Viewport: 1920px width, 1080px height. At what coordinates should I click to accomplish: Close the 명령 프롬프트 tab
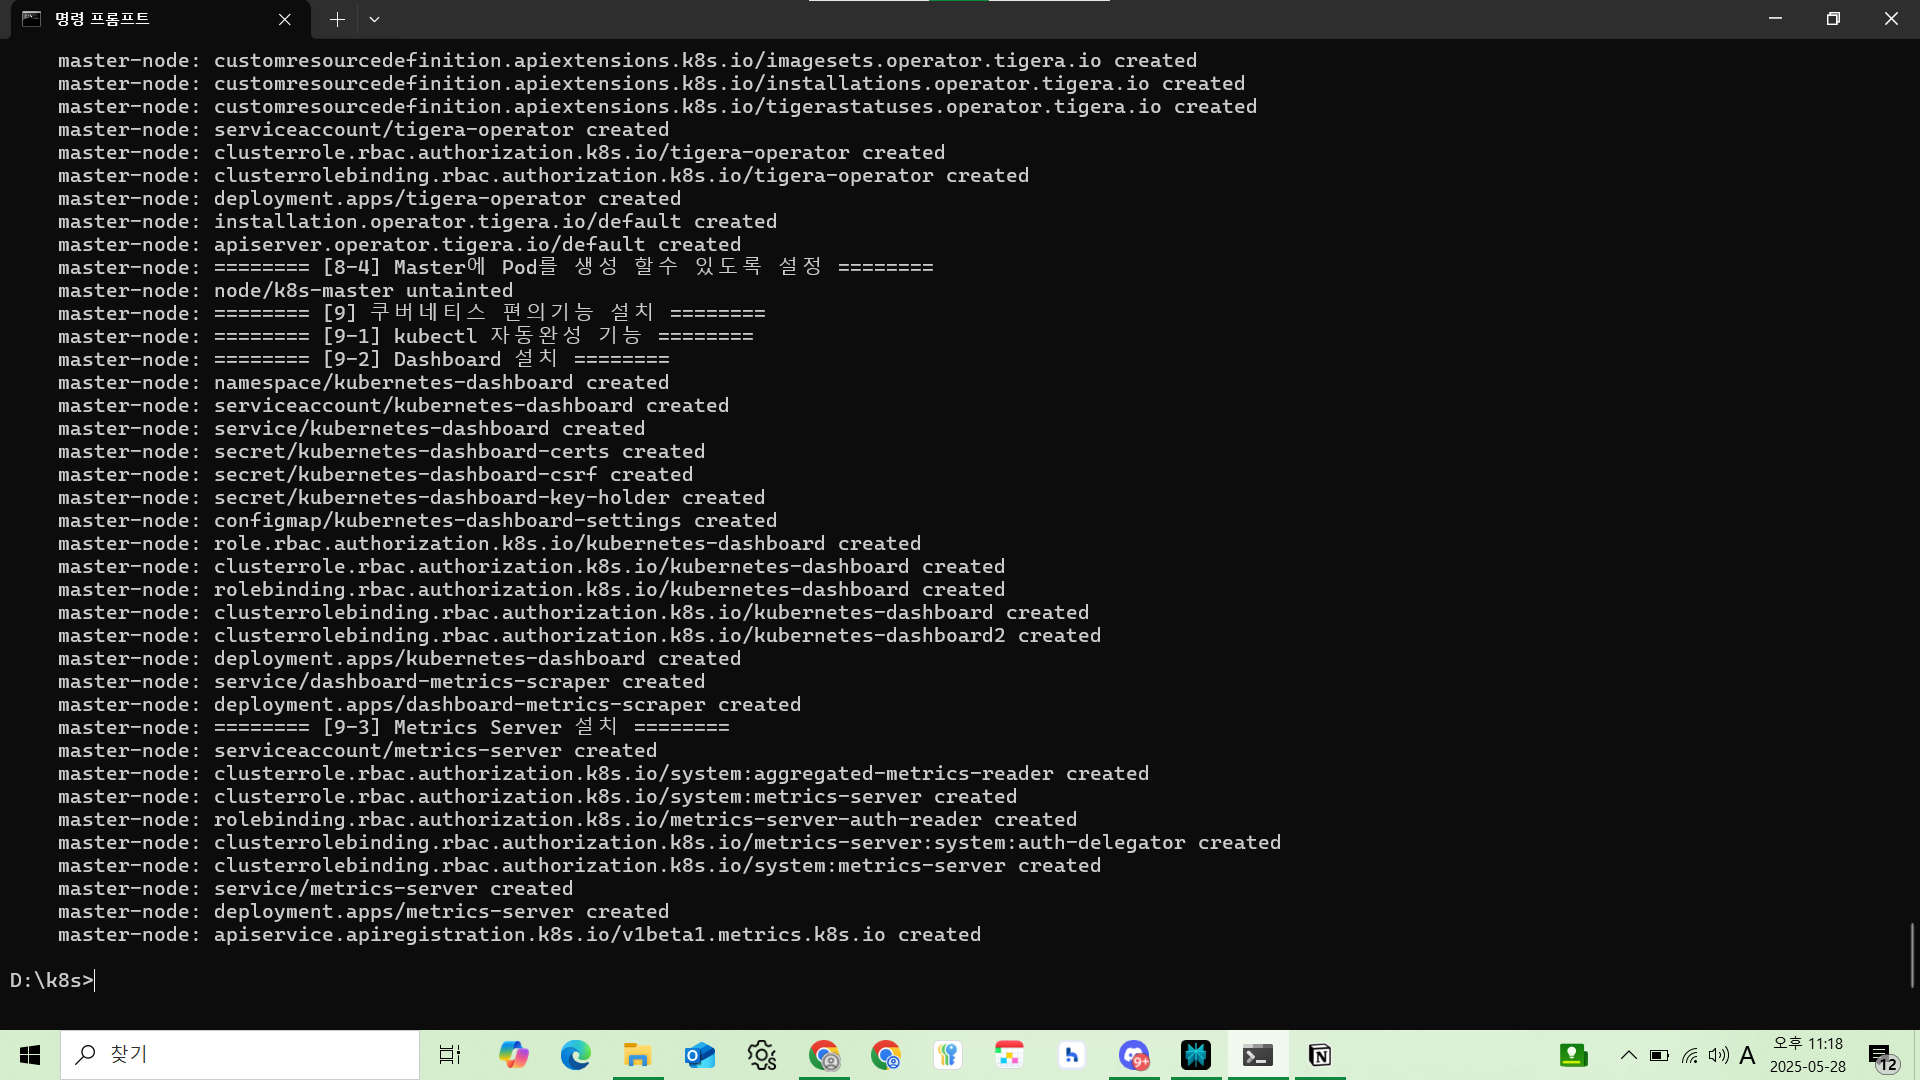click(x=285, y=19)
